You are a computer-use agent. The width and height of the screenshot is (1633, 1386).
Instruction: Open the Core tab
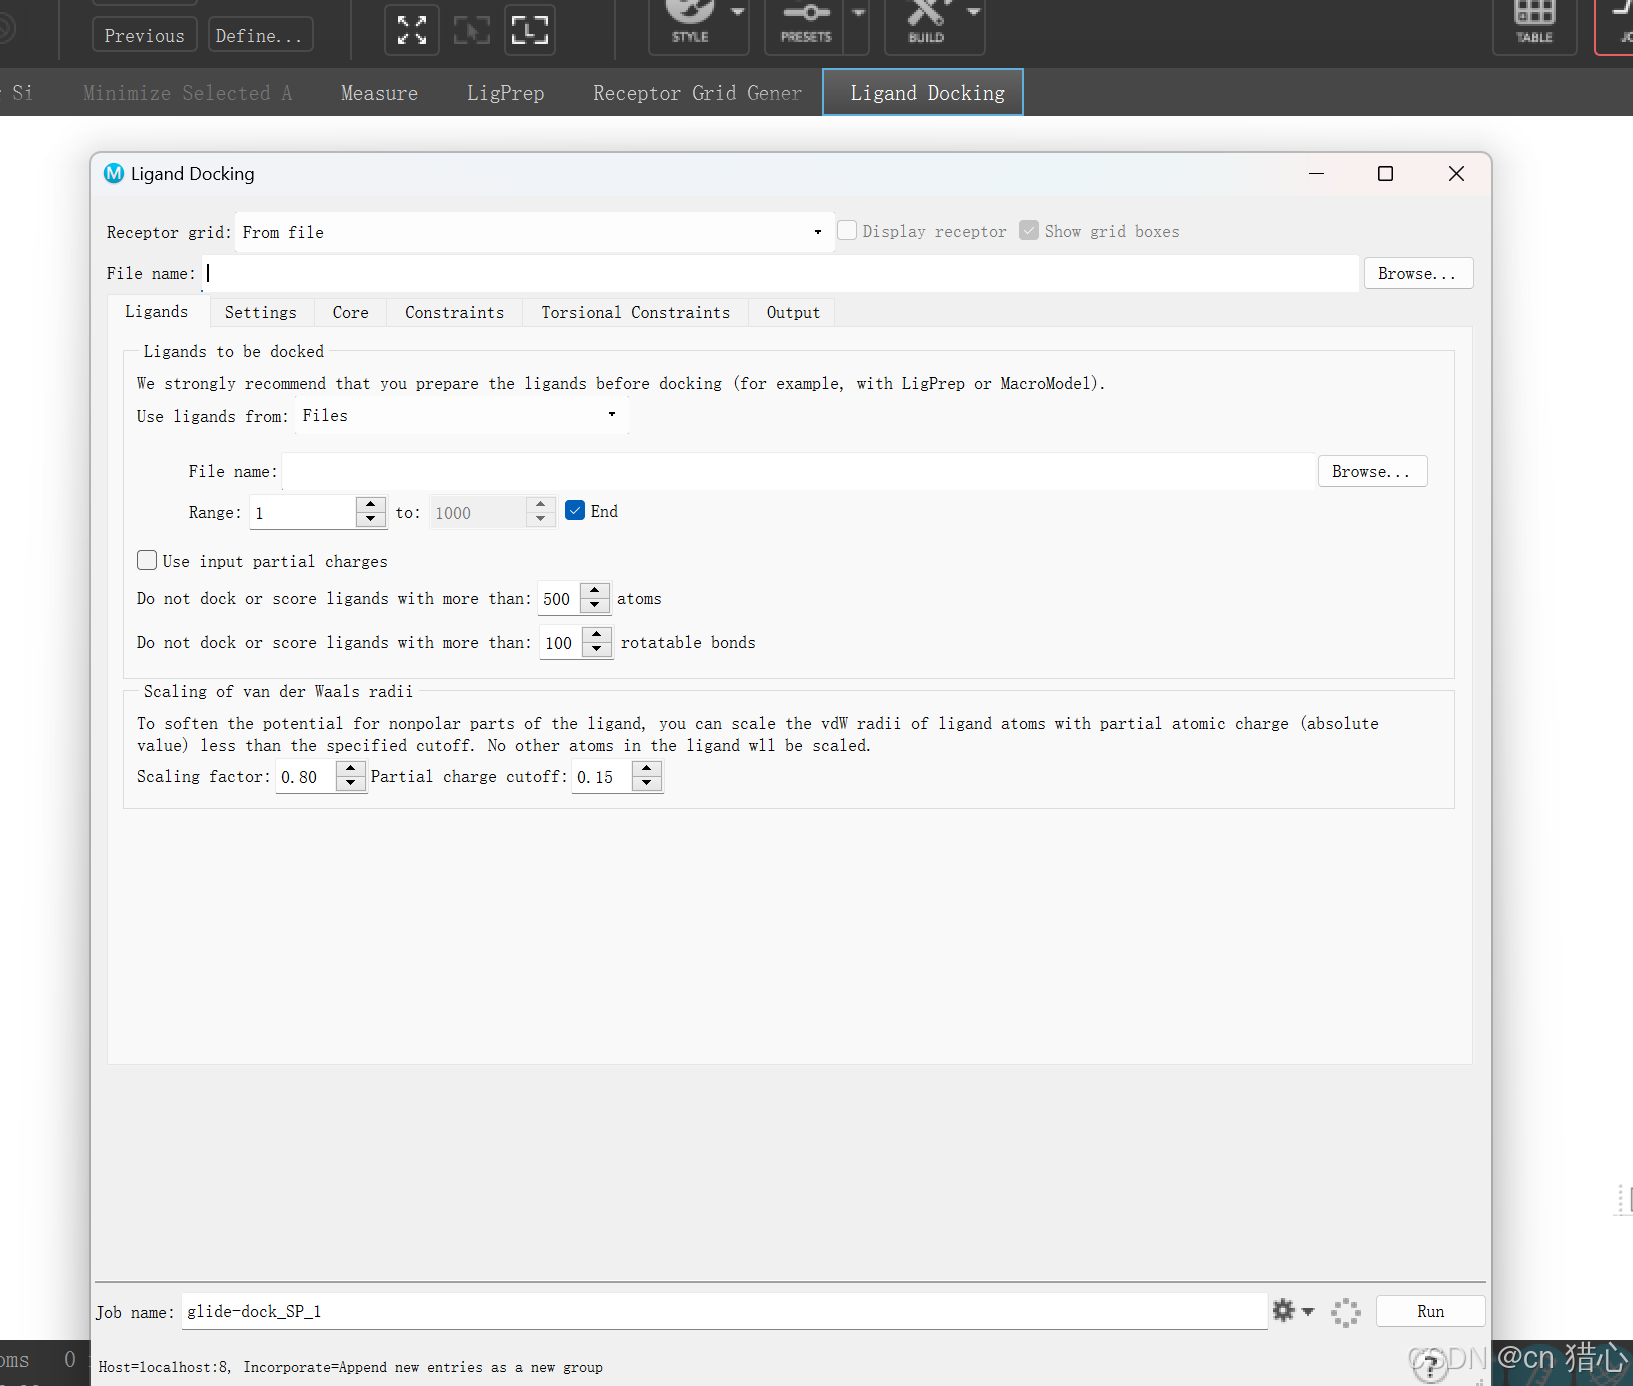tap(350, 313)
